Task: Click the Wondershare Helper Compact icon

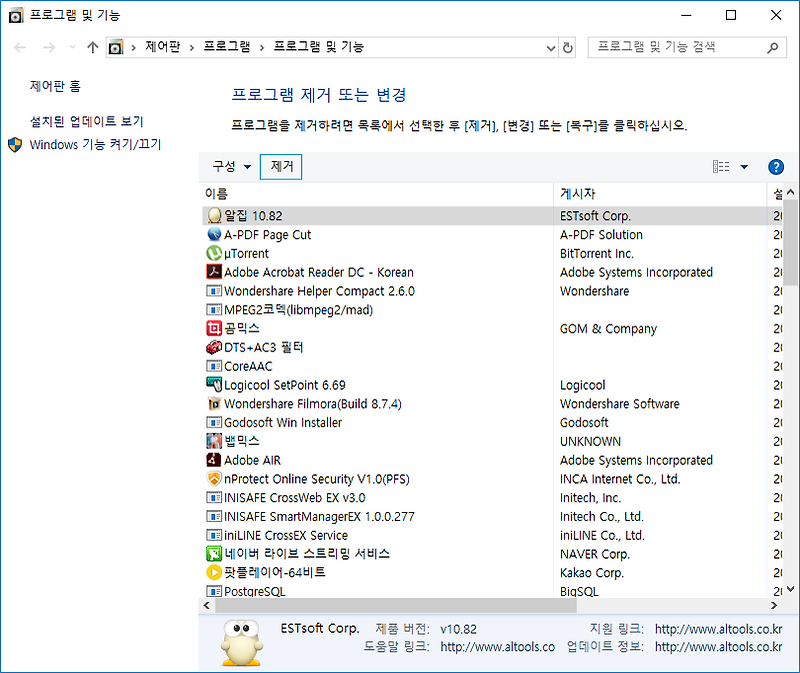Action: (214, 291)
